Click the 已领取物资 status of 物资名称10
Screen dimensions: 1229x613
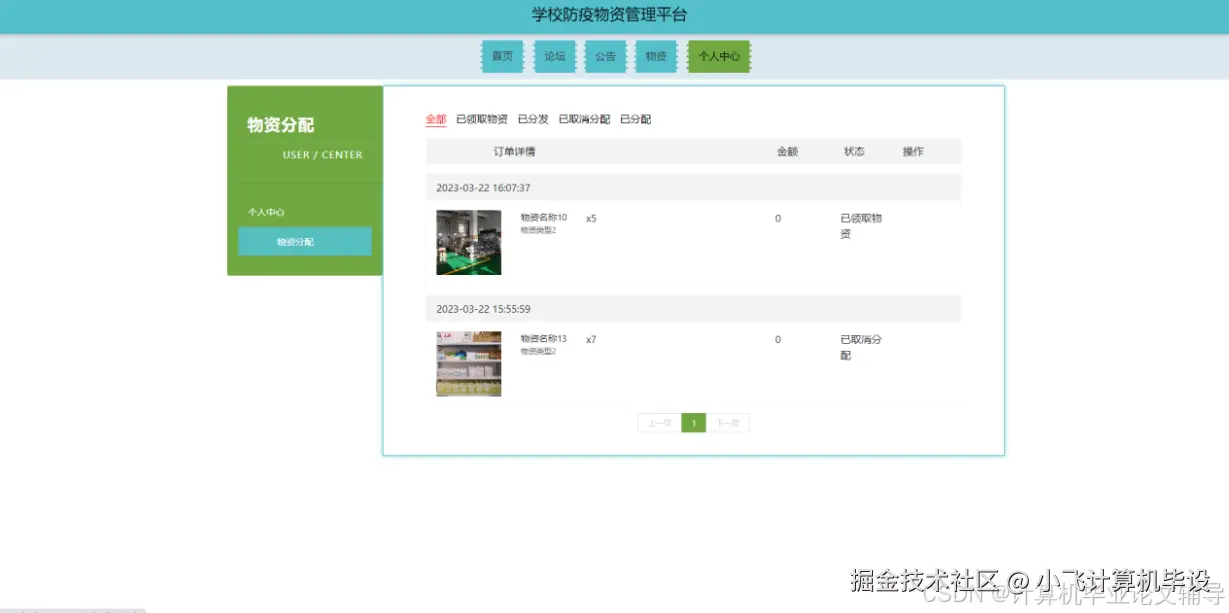click(861, 226)
